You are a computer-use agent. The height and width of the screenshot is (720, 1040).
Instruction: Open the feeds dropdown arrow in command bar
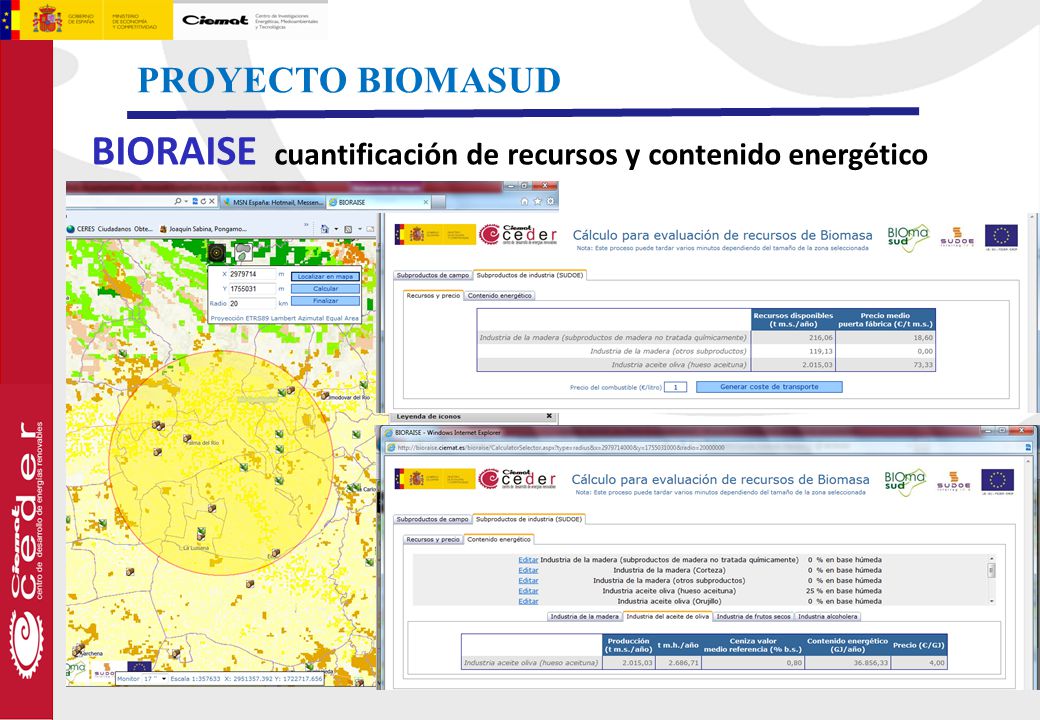point(359,229)
